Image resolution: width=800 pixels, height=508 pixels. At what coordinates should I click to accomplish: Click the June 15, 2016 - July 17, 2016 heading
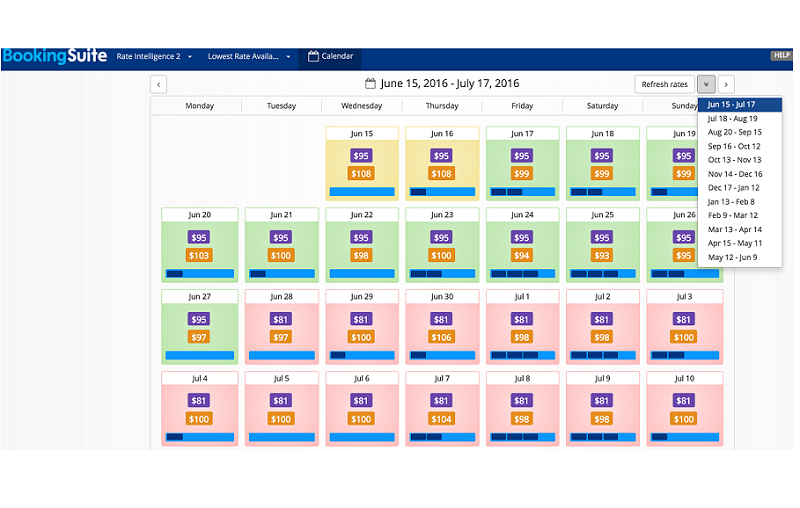click(x=449, y=84)
